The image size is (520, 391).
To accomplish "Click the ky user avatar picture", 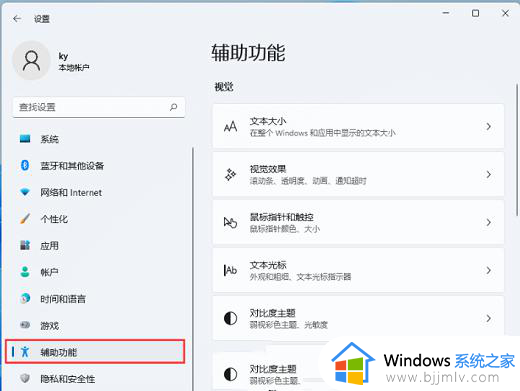I will [31, 61].
